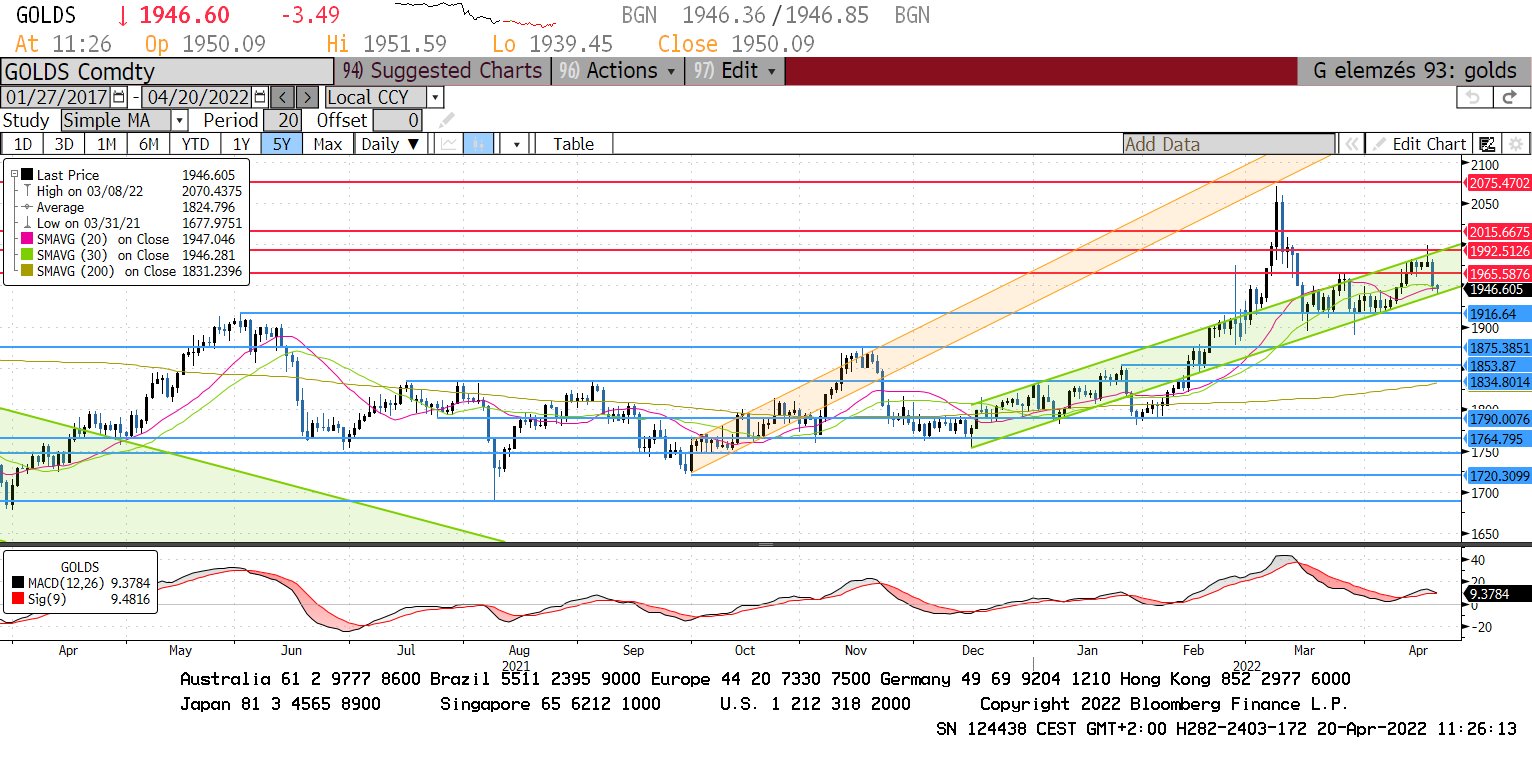Click the SMAVG (20) pink color swatch
This screenshot has width=1532, height=758.
click(x=27, y=239)
